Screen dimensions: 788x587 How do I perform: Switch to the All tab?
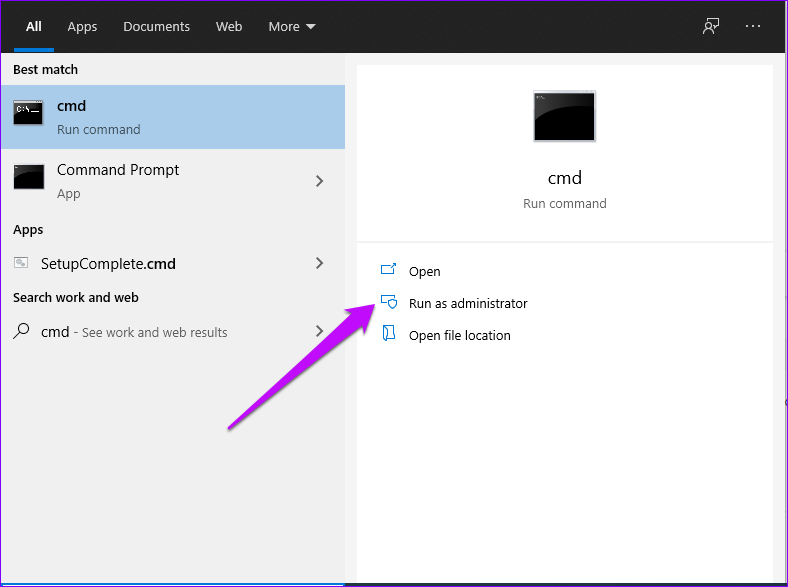pyautogui.click(x=34, y=27)
